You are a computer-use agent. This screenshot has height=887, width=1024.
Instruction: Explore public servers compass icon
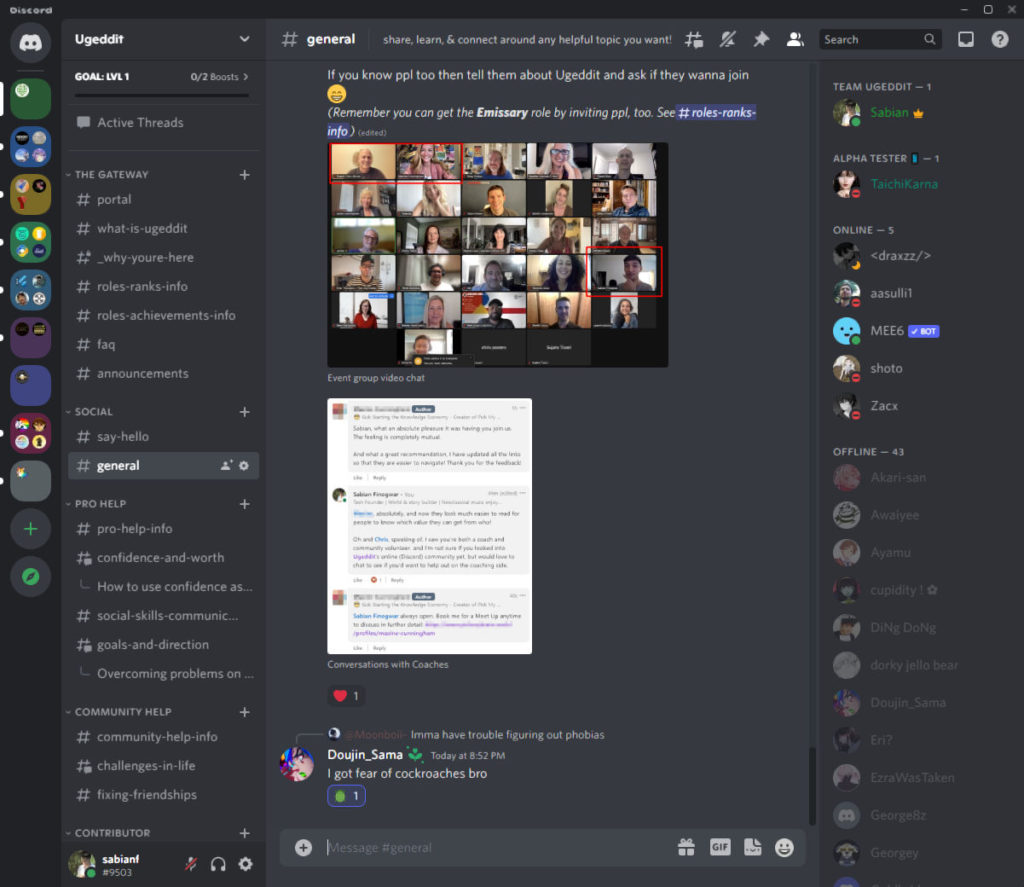(30, 577)
